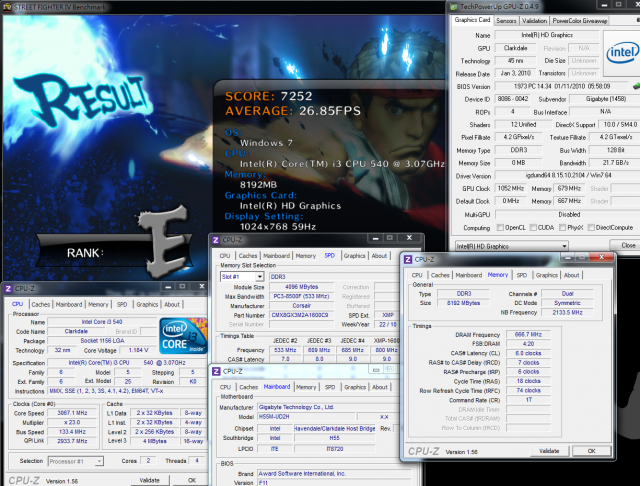Image resolution: width=641 pixels, height=486 pixels.
Task: Click the Package value Socket 1156 LGA
Action: pos(102,340)
